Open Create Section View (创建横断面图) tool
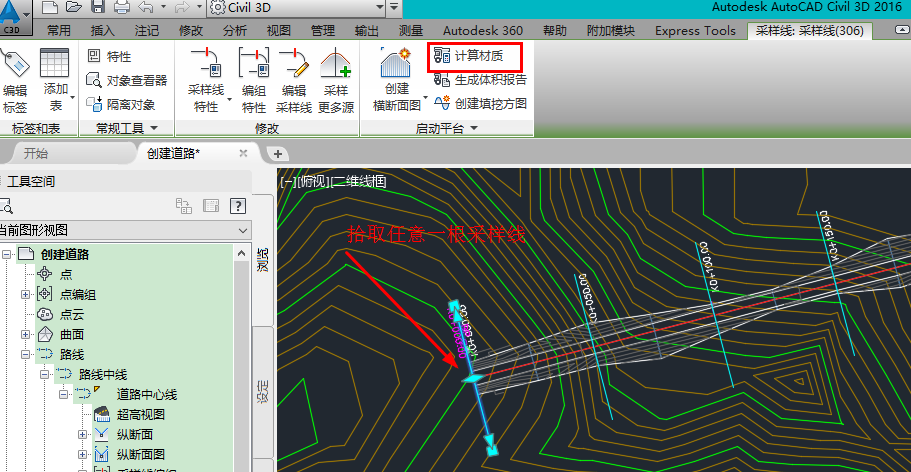 [397, 80]
